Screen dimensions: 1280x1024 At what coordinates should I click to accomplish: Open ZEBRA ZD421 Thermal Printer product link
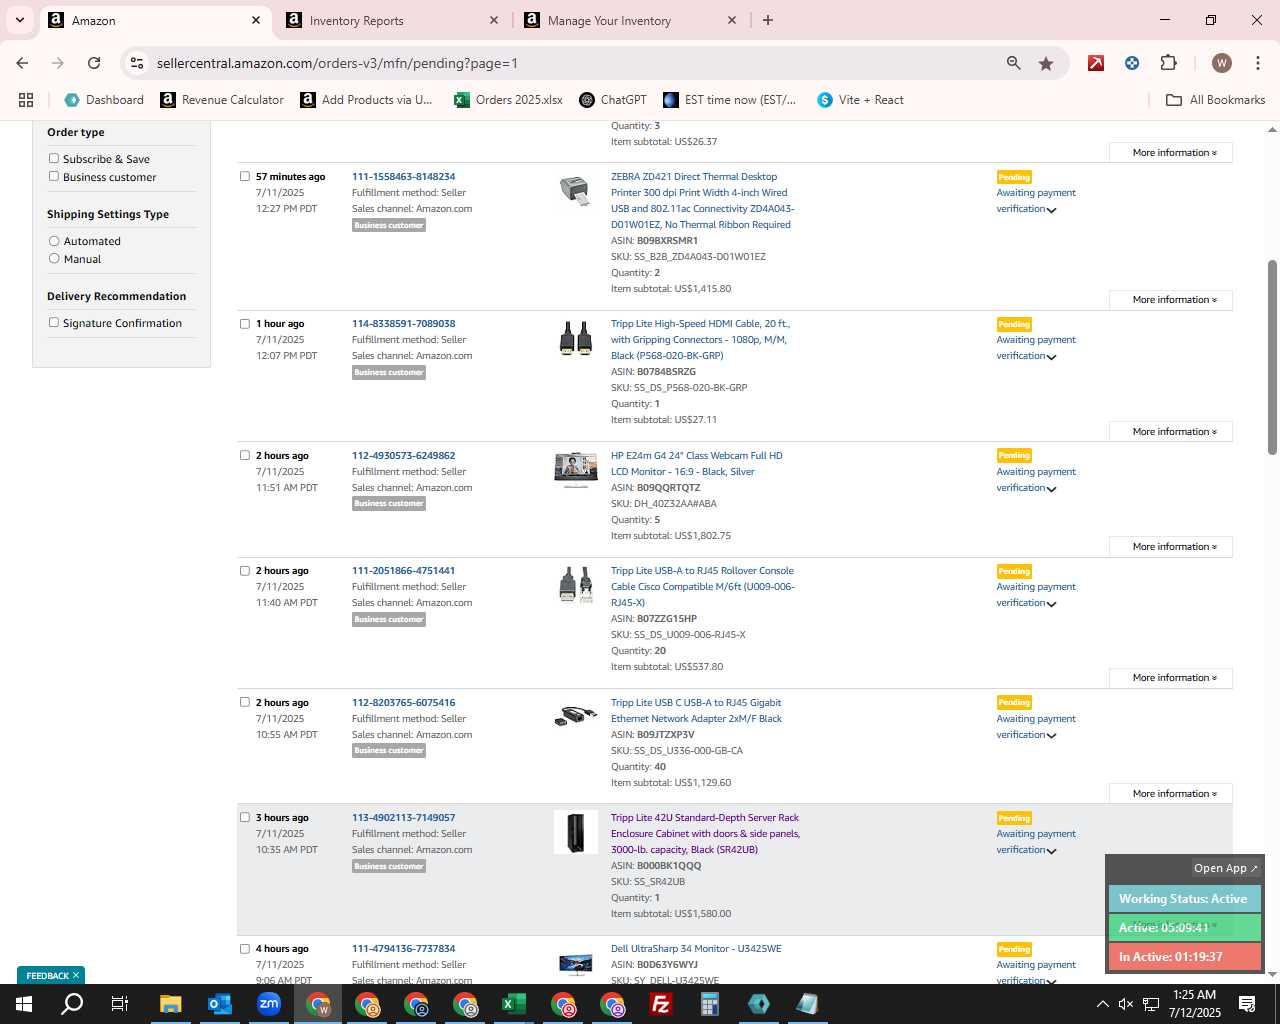pos(702,201)
